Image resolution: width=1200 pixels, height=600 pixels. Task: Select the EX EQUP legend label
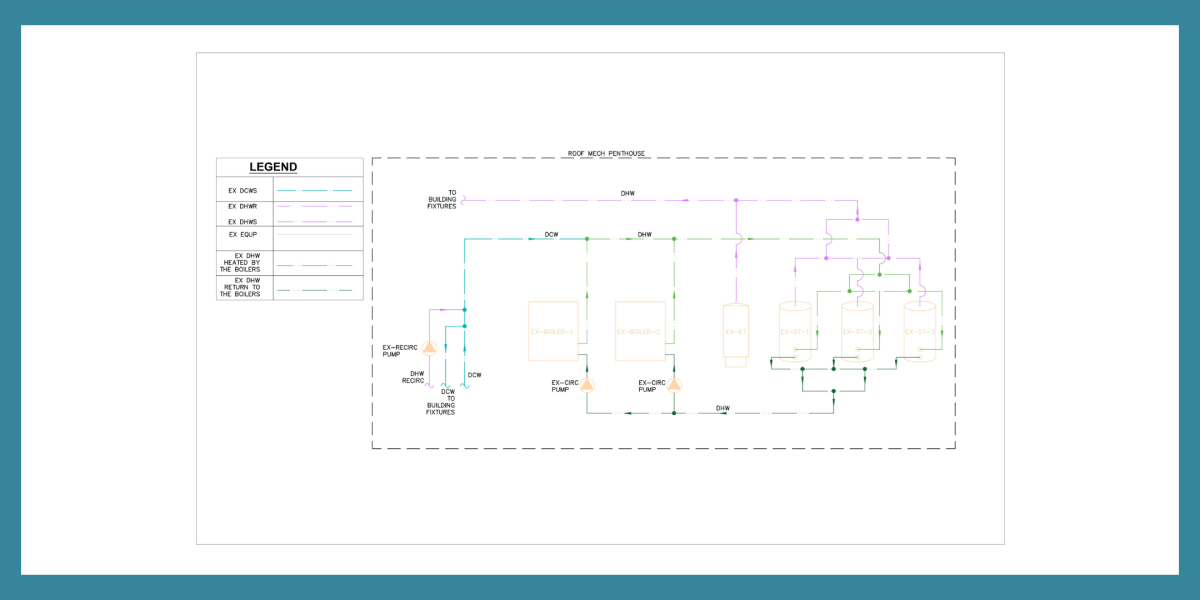pyautogui.click(x=244, y=234)
